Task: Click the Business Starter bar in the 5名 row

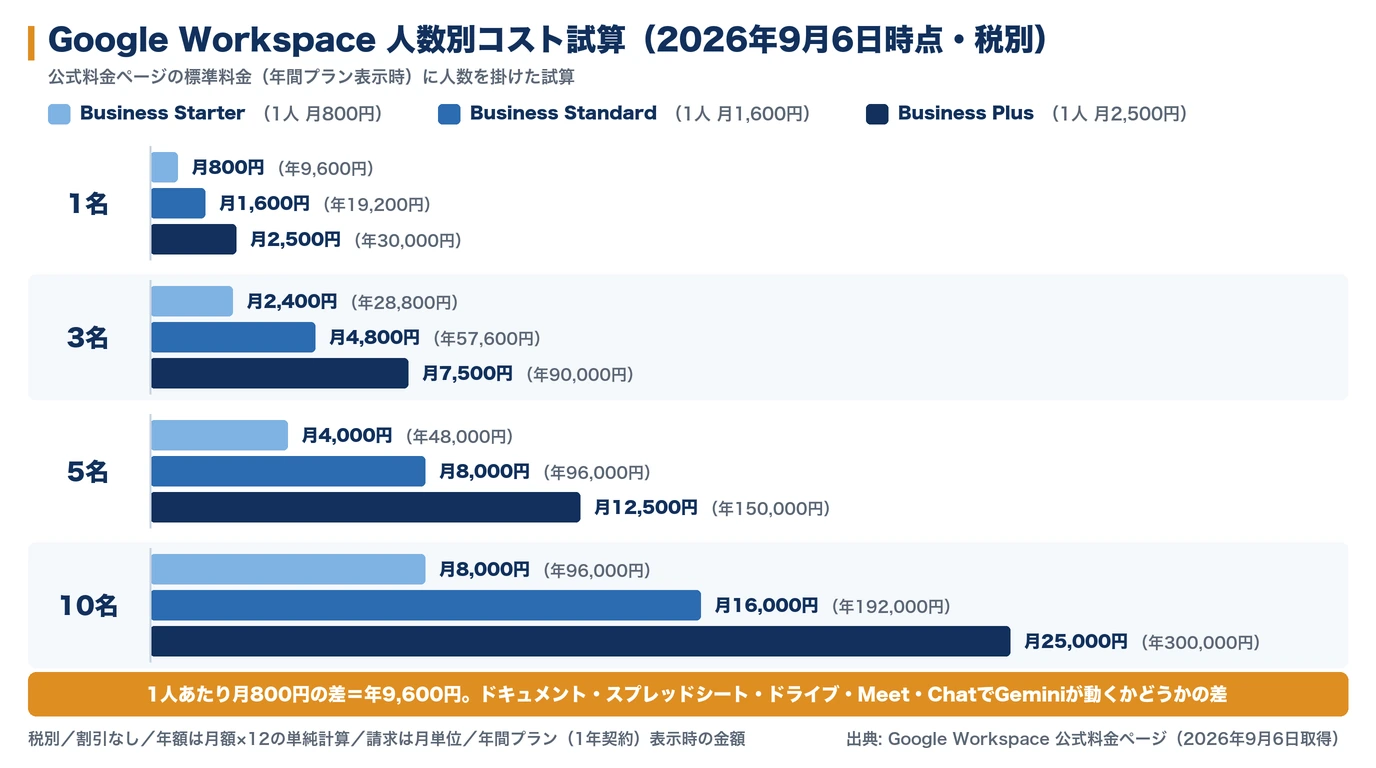Action: point(220,436)
